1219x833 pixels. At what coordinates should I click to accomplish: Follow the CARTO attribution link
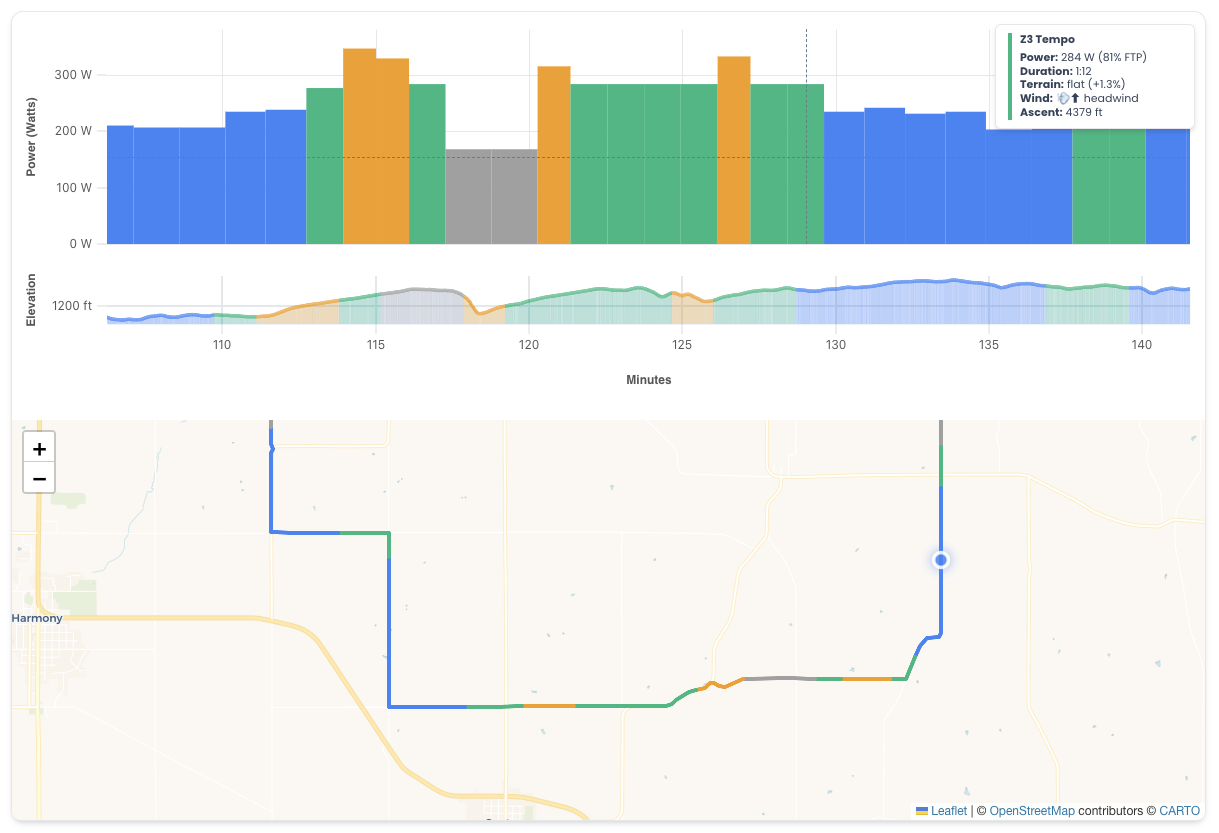coord(1180,810)
